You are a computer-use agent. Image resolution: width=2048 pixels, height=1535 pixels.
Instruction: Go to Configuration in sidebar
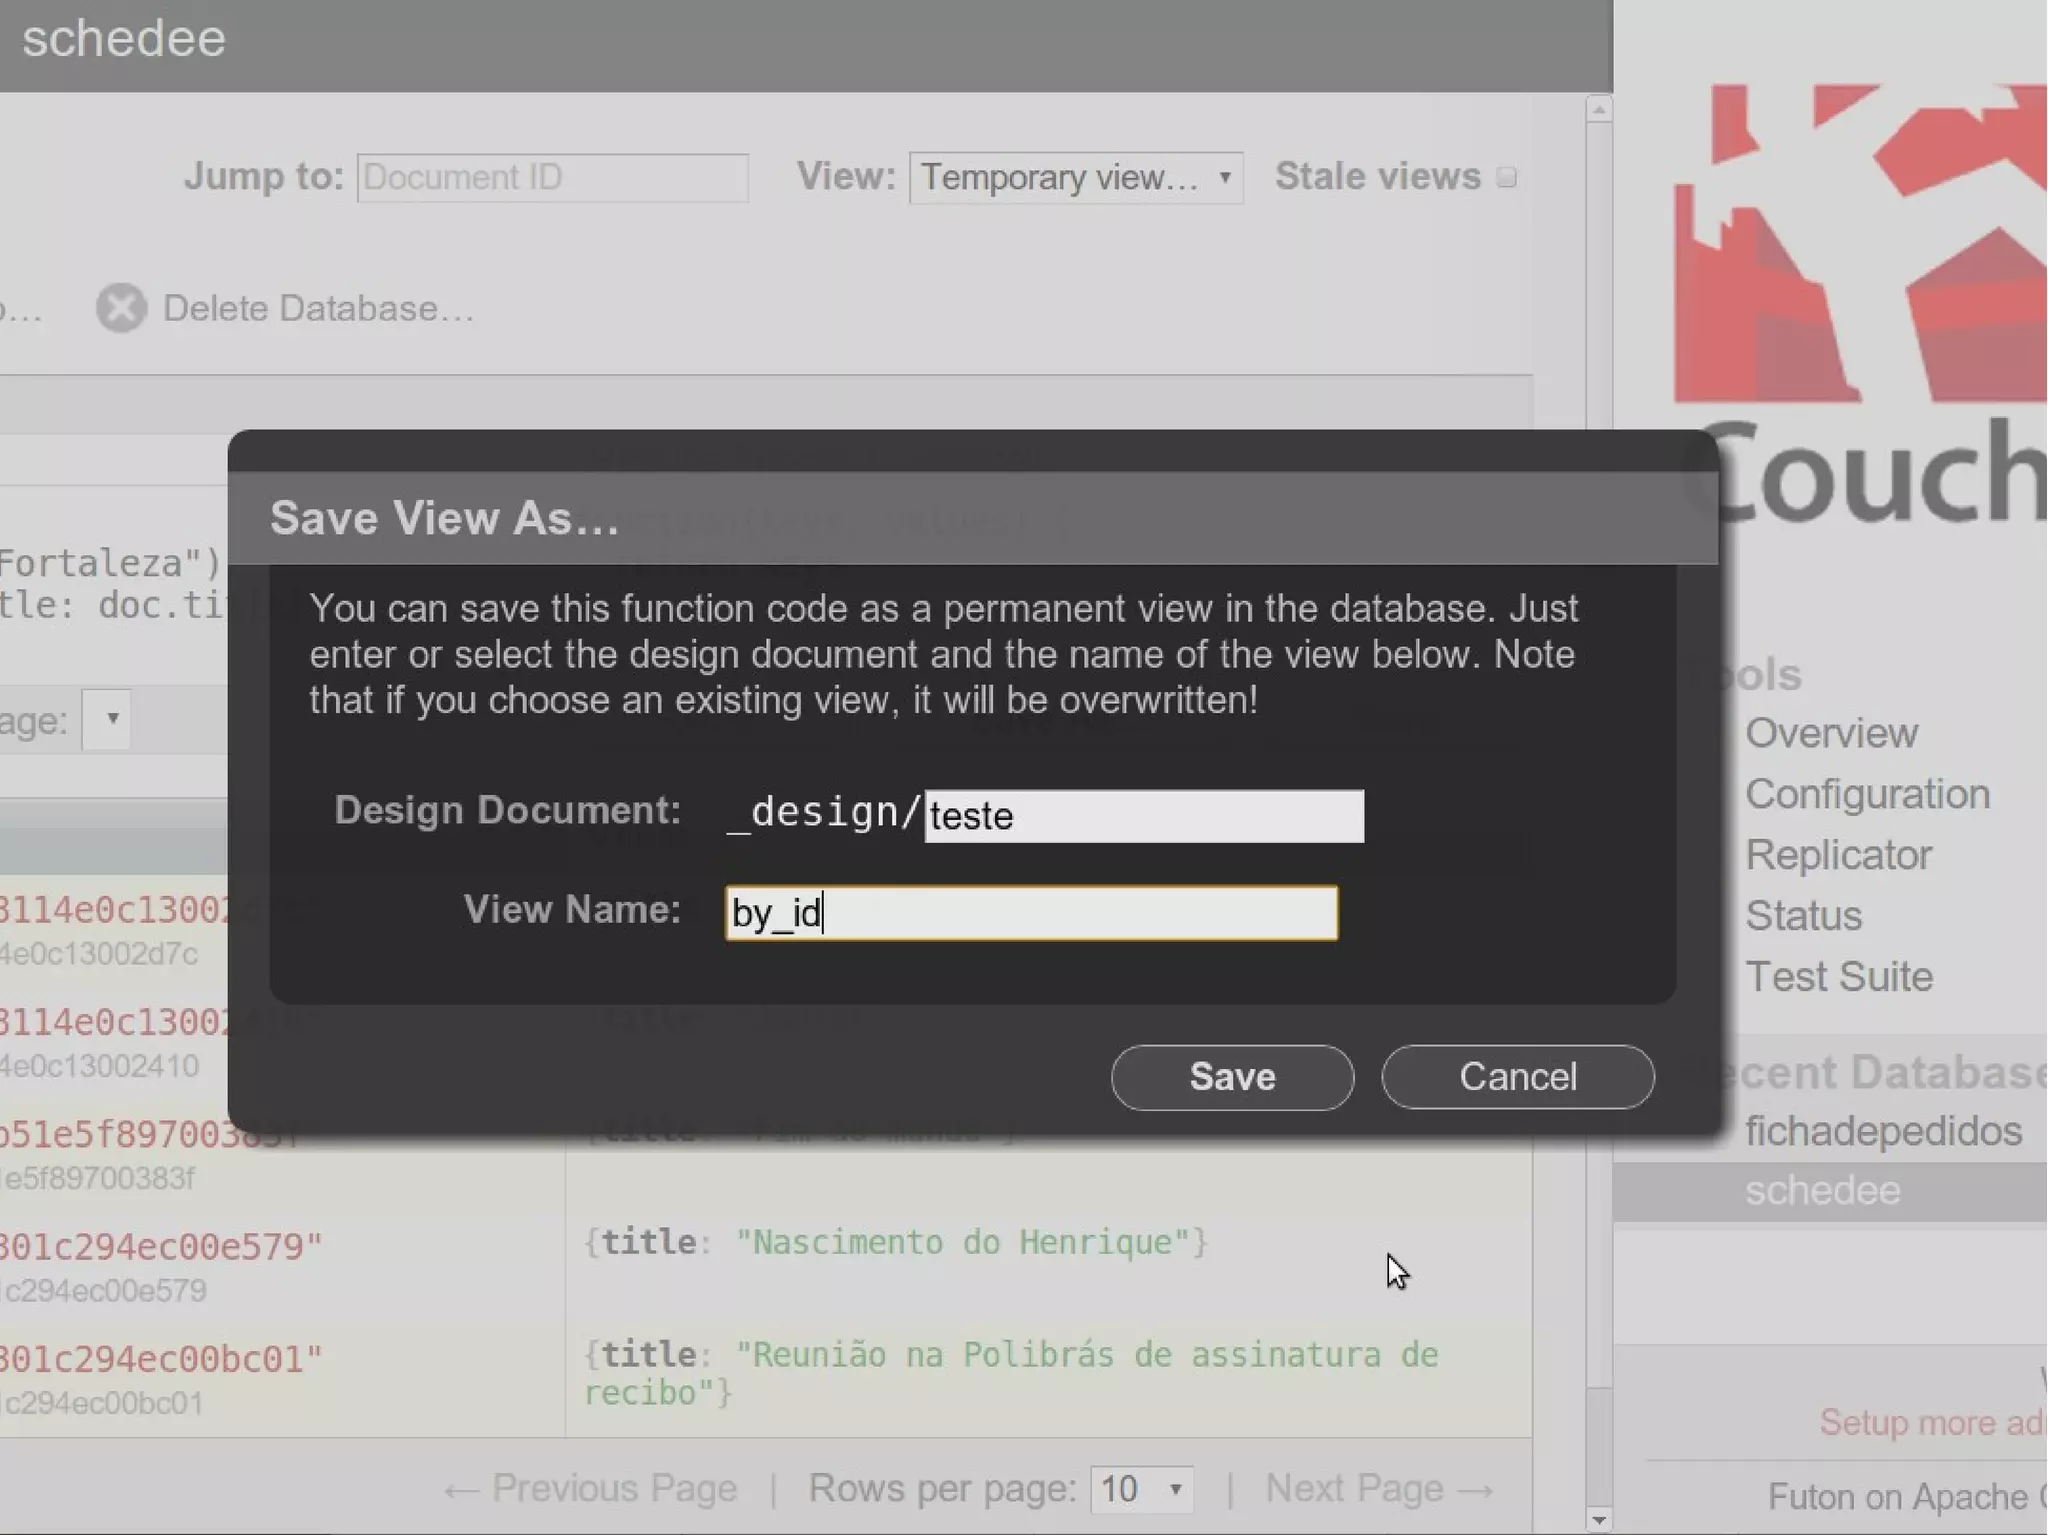point(1867,794)
